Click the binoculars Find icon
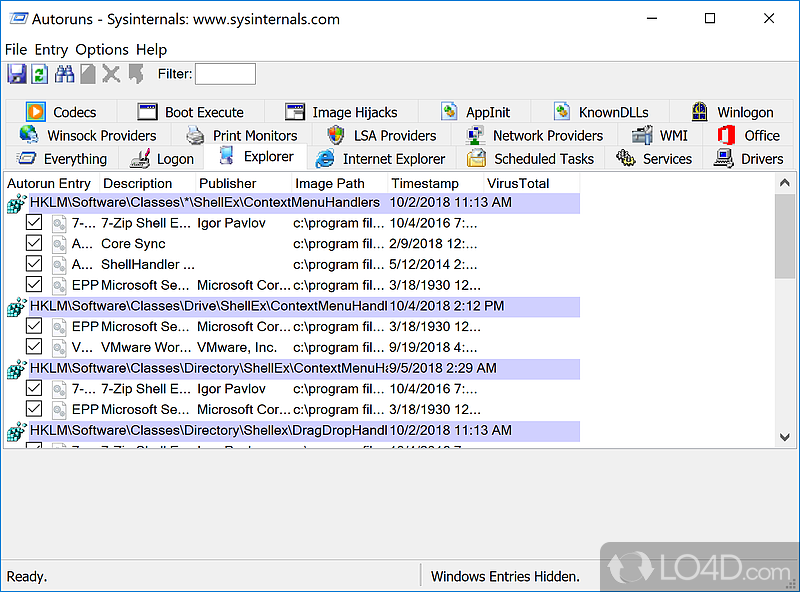Screen dimensions: 800x592 tap(65, 74)
